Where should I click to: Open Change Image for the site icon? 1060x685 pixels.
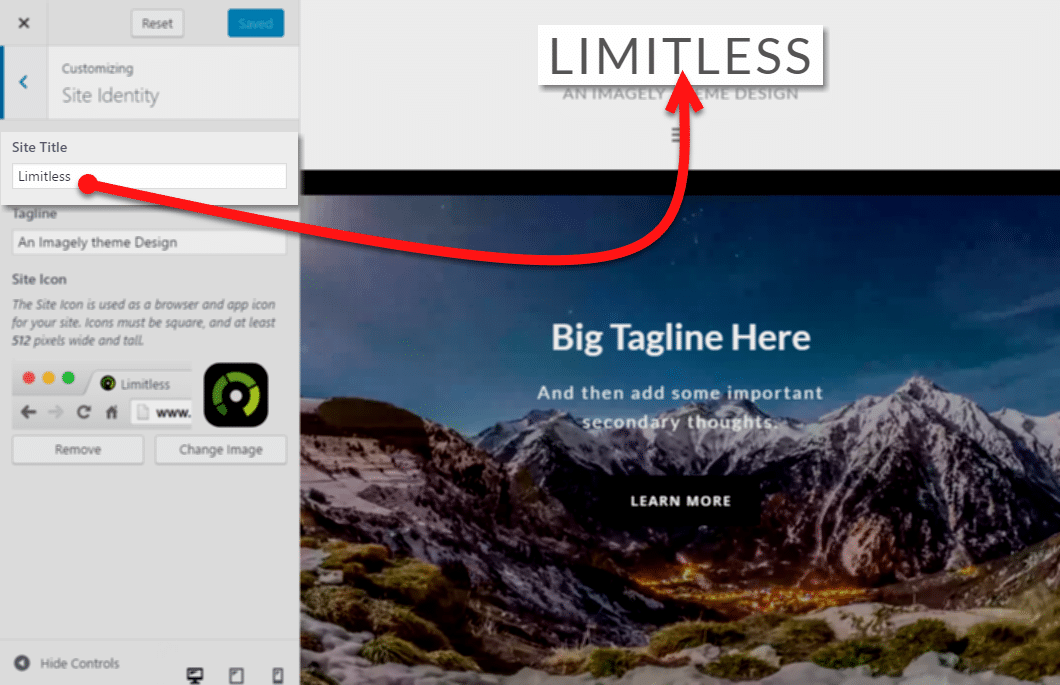(x=220, y=450)
